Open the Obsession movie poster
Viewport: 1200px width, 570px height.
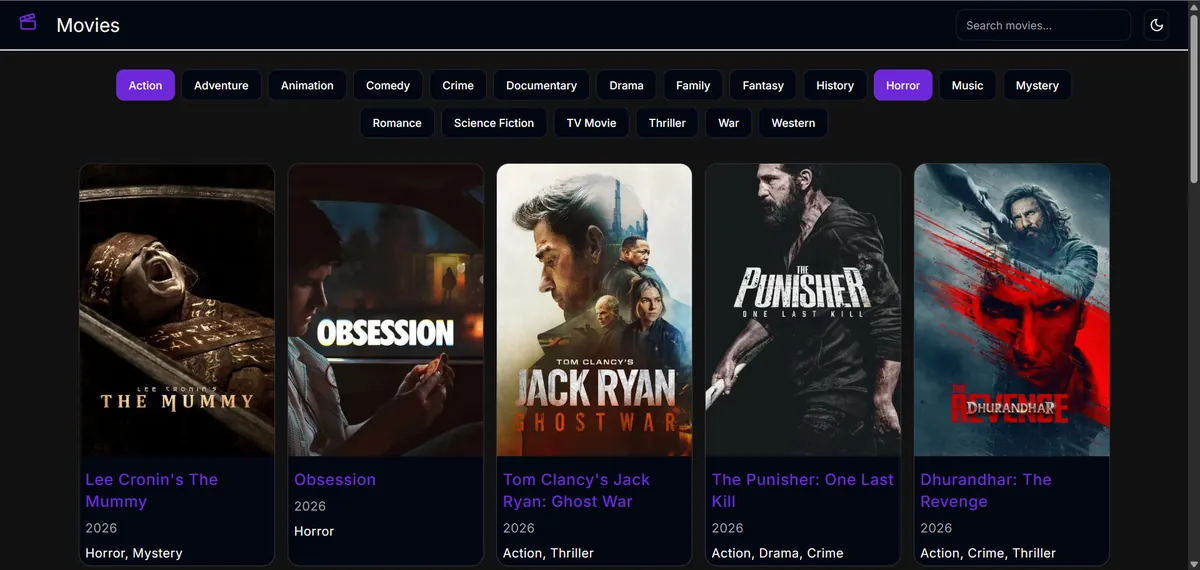[386, 310]
